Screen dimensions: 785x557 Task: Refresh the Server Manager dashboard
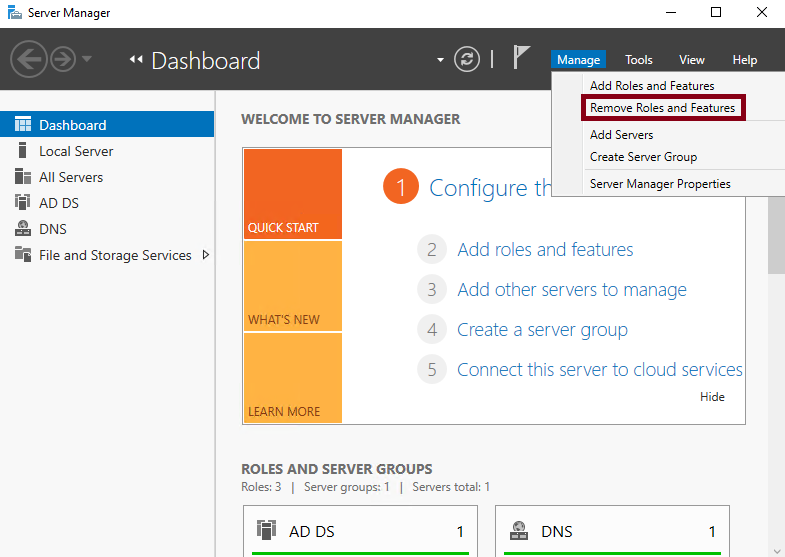coord(467,59)
